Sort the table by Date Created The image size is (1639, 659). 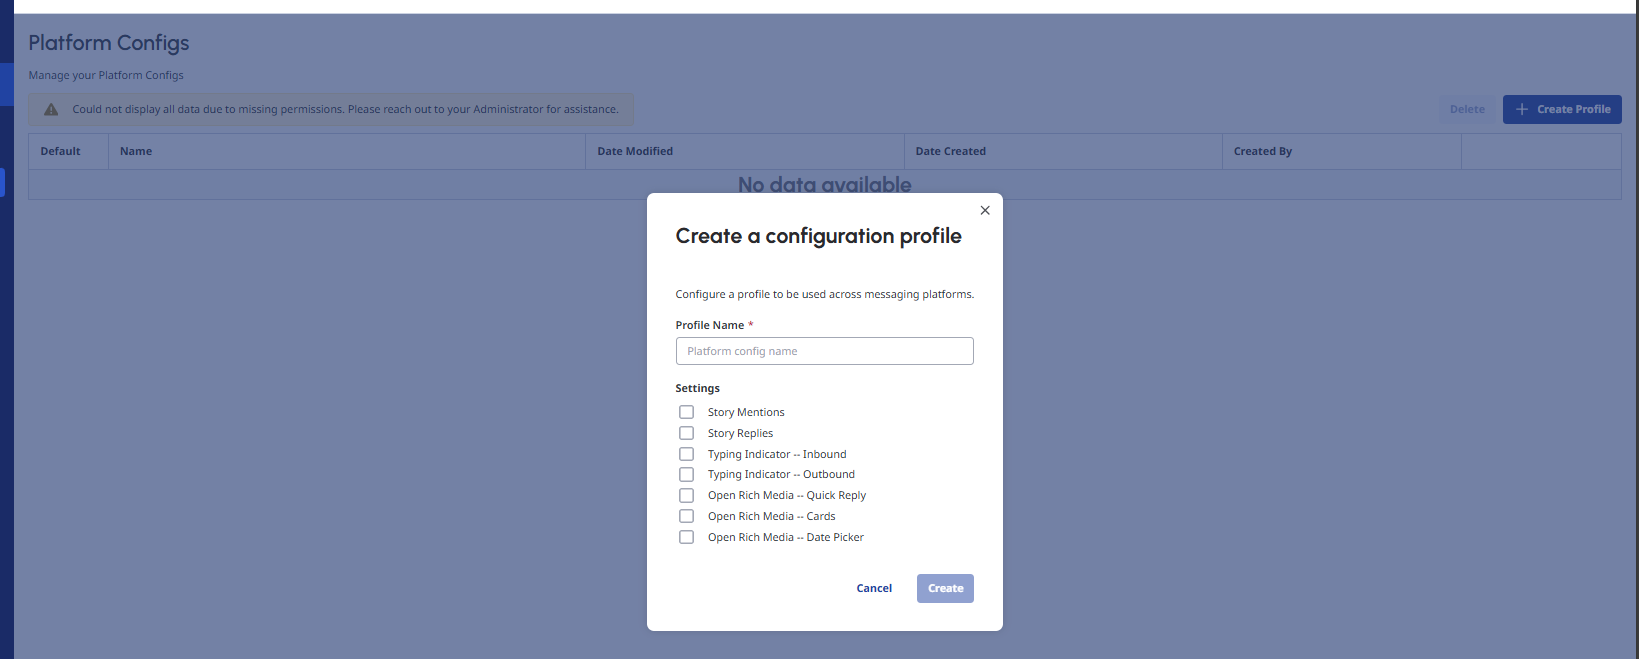coord(950,151)
